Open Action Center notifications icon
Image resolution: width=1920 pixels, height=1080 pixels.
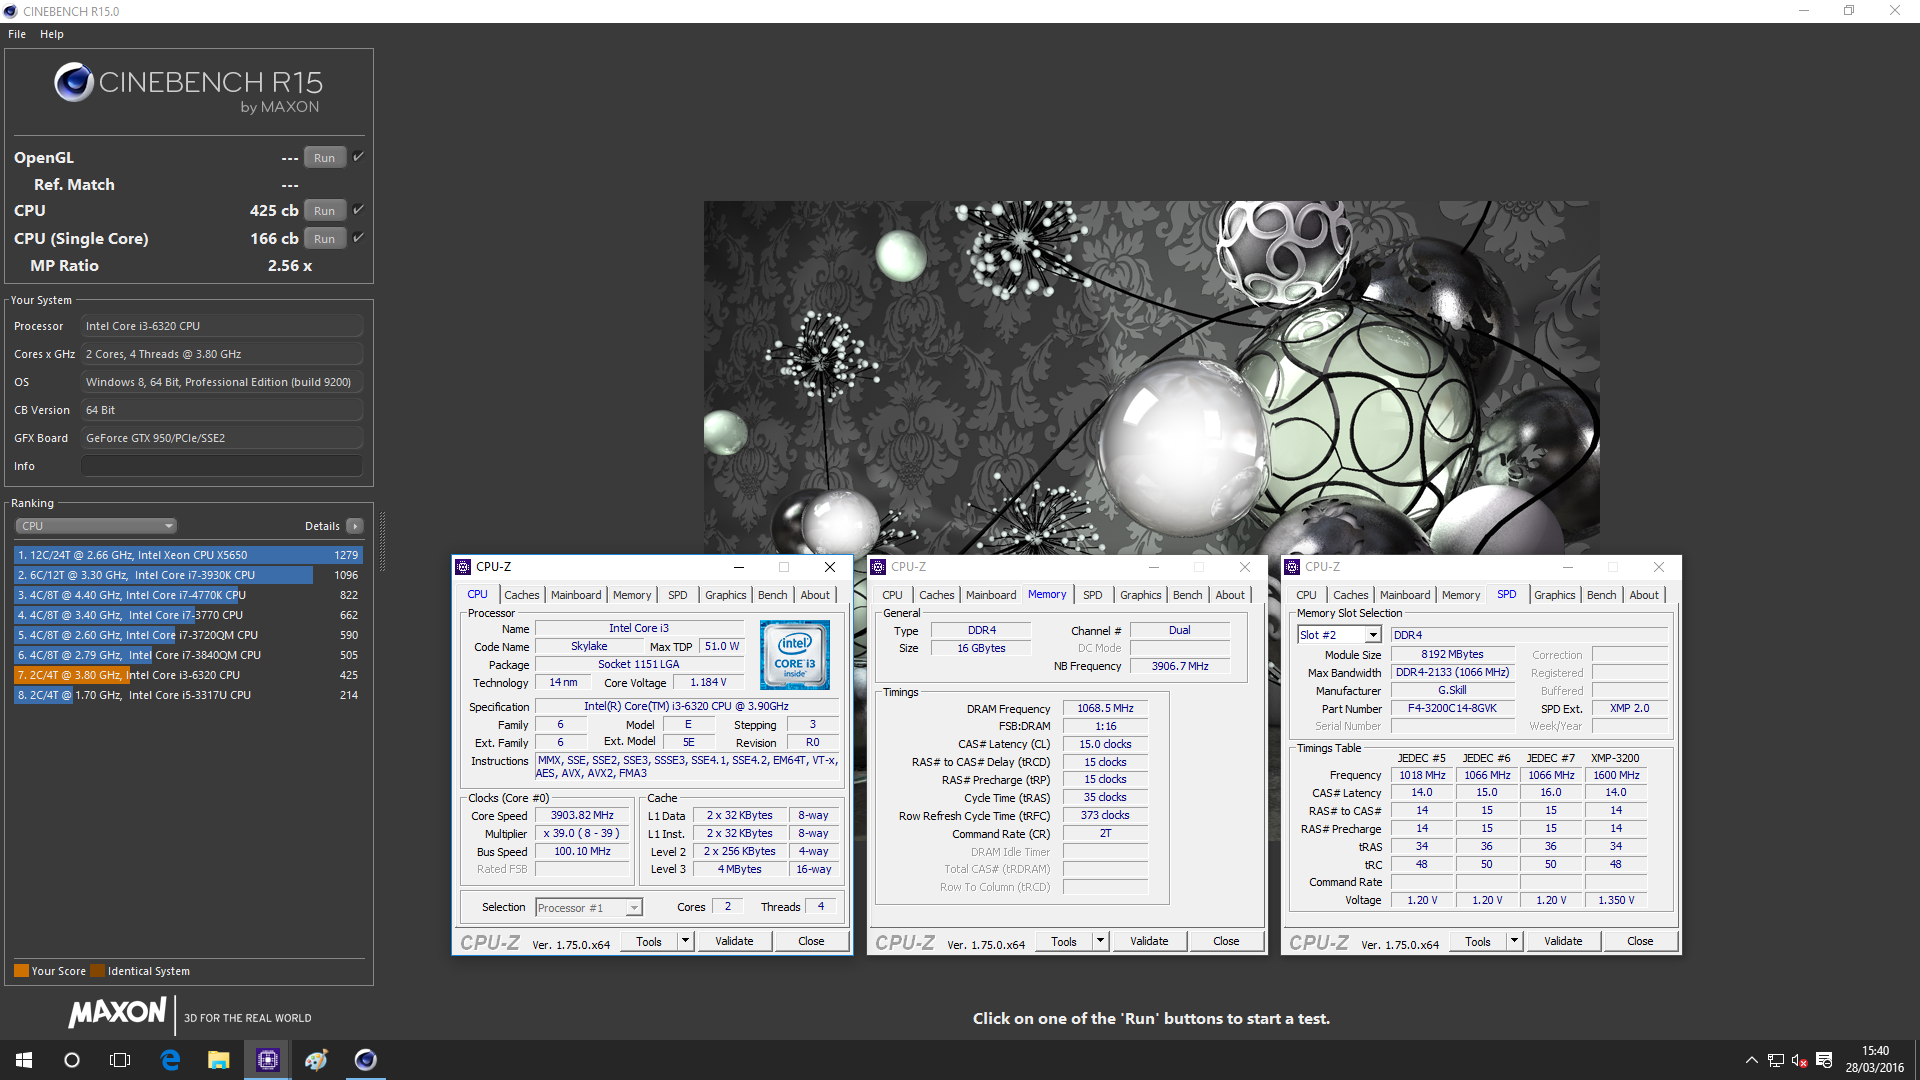click(x=1824, y=1060)
